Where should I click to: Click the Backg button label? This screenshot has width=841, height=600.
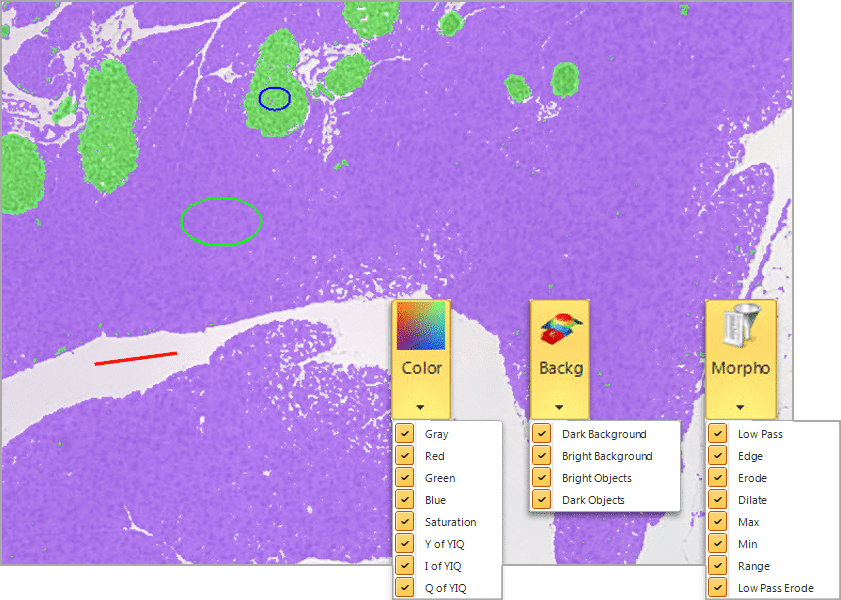(x=560, y=369)
